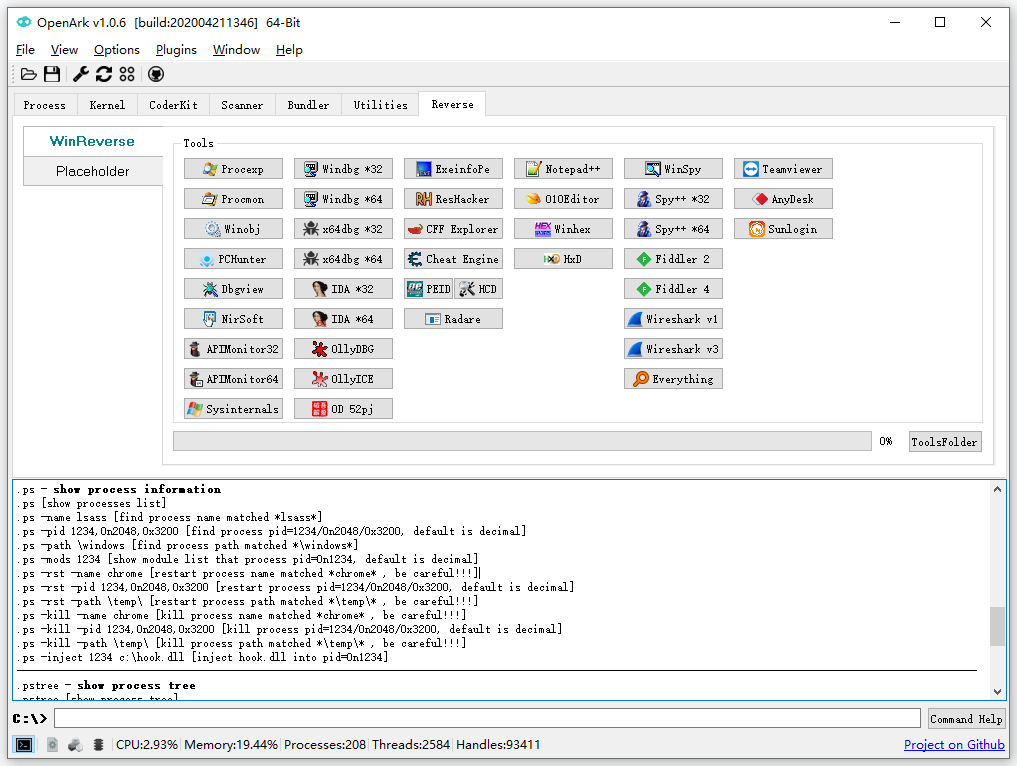Launch Windbg x32

click(343, 169)
